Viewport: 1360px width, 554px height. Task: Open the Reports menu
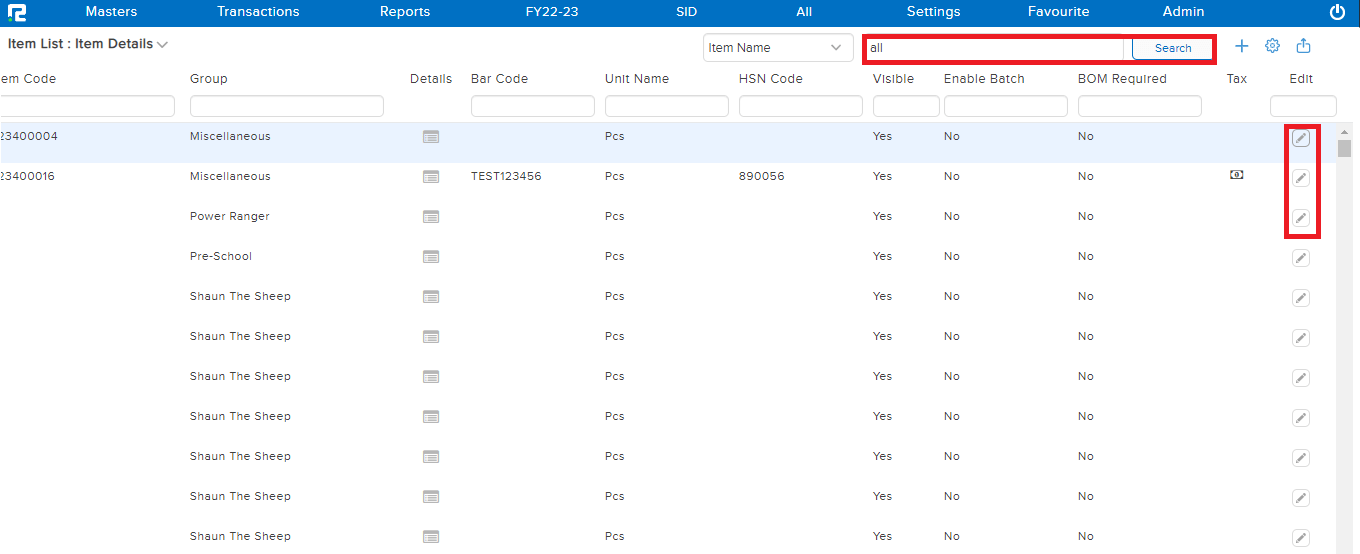tap(405, 12)
